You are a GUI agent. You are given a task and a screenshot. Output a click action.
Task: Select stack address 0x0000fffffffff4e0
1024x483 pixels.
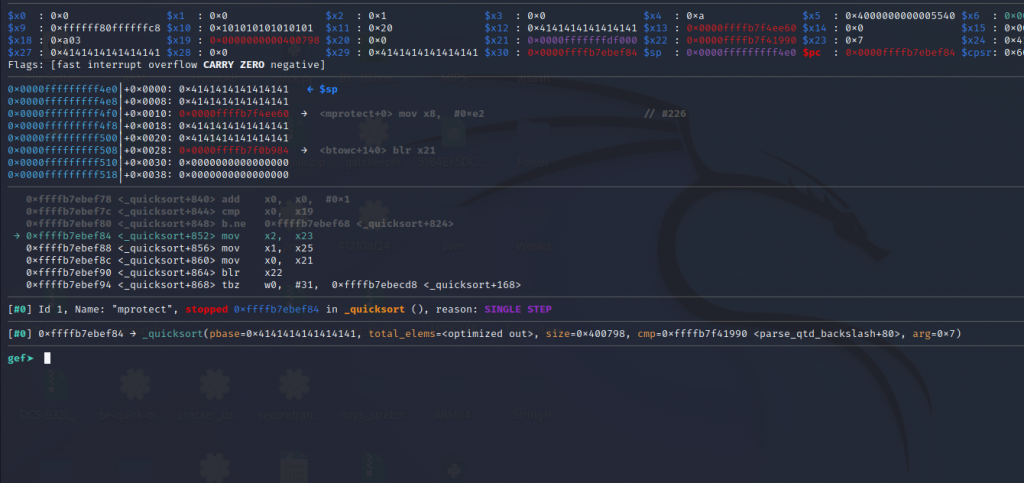point(62,89)
